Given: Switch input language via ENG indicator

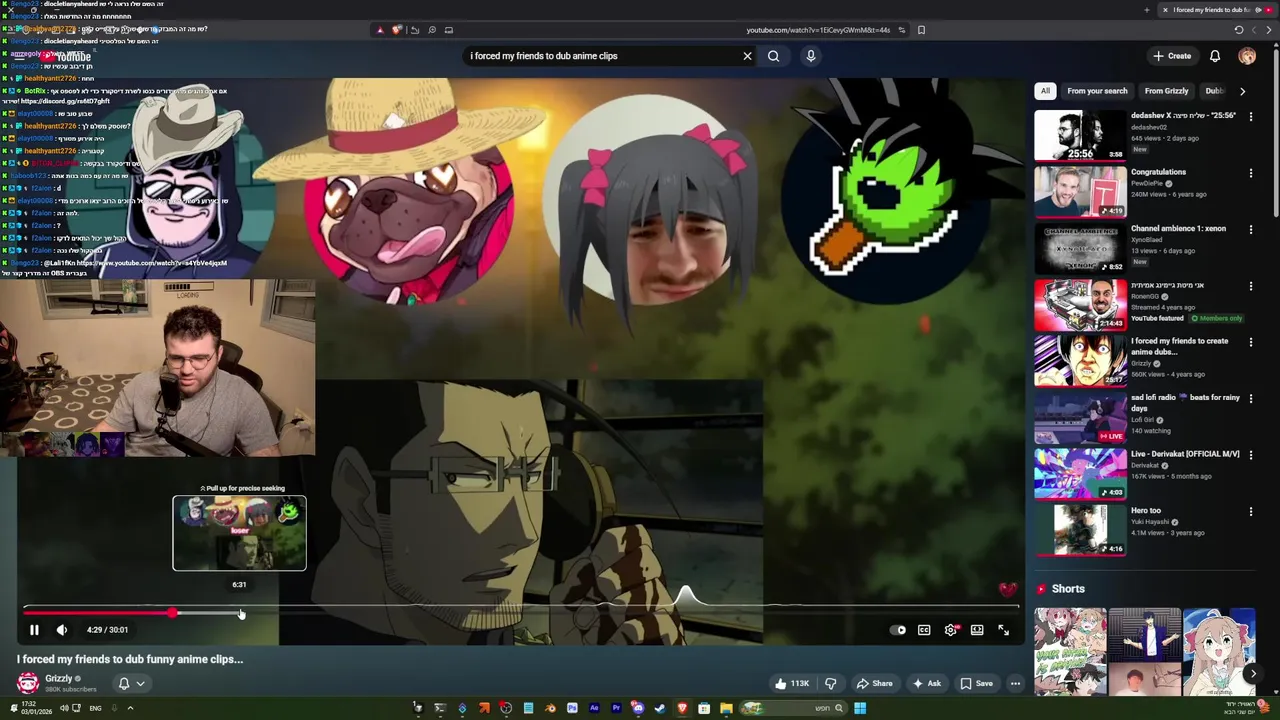Looking at the screenshot, I should (95, 708).
